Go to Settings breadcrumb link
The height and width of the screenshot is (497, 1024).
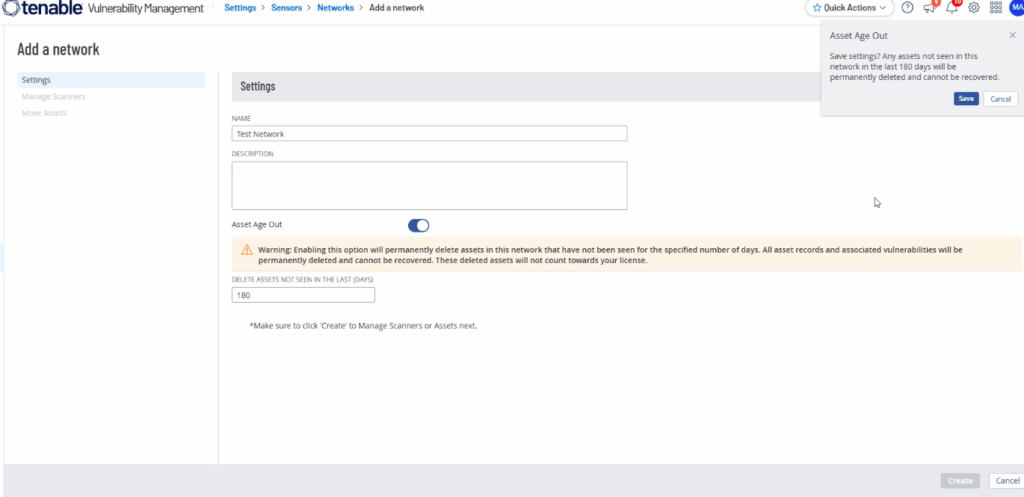(239, 8)
